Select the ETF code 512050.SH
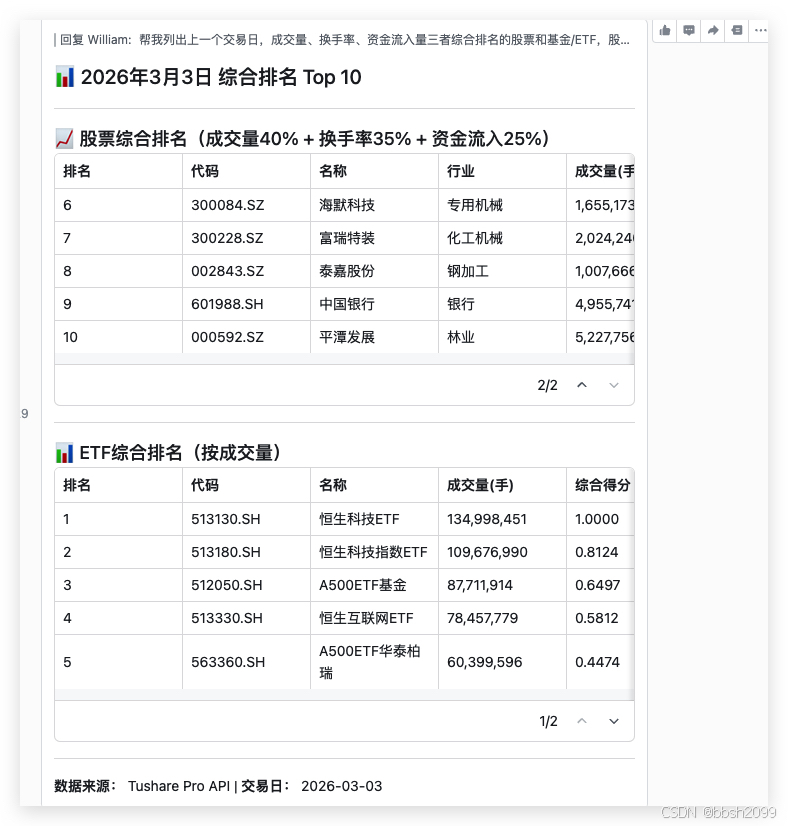Viewport: 788px width, 826px height. [226, 585]
